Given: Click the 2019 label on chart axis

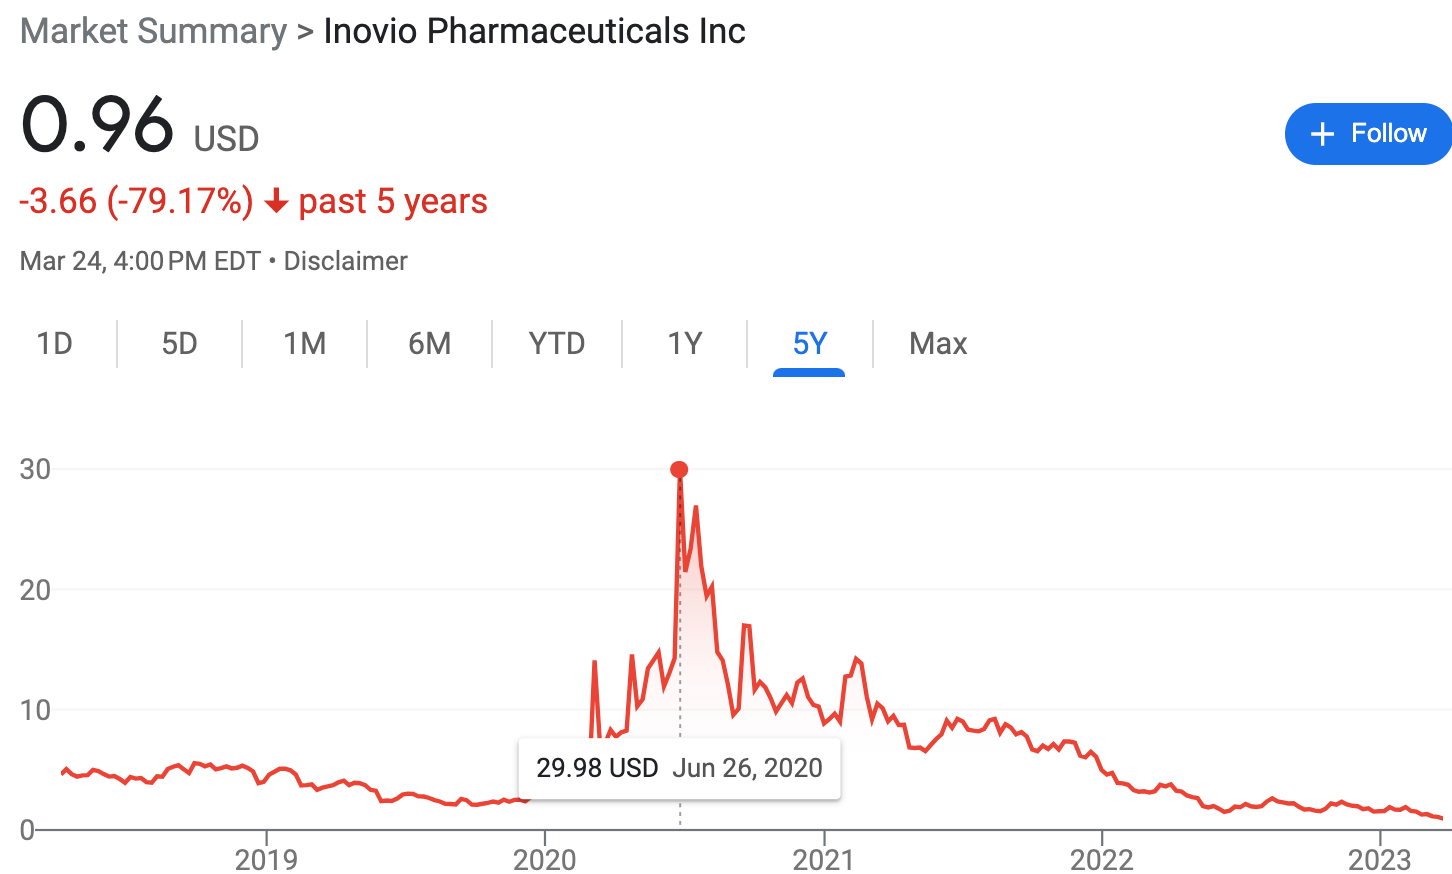Looking at the screenshot, I should [x=266, y=859].
